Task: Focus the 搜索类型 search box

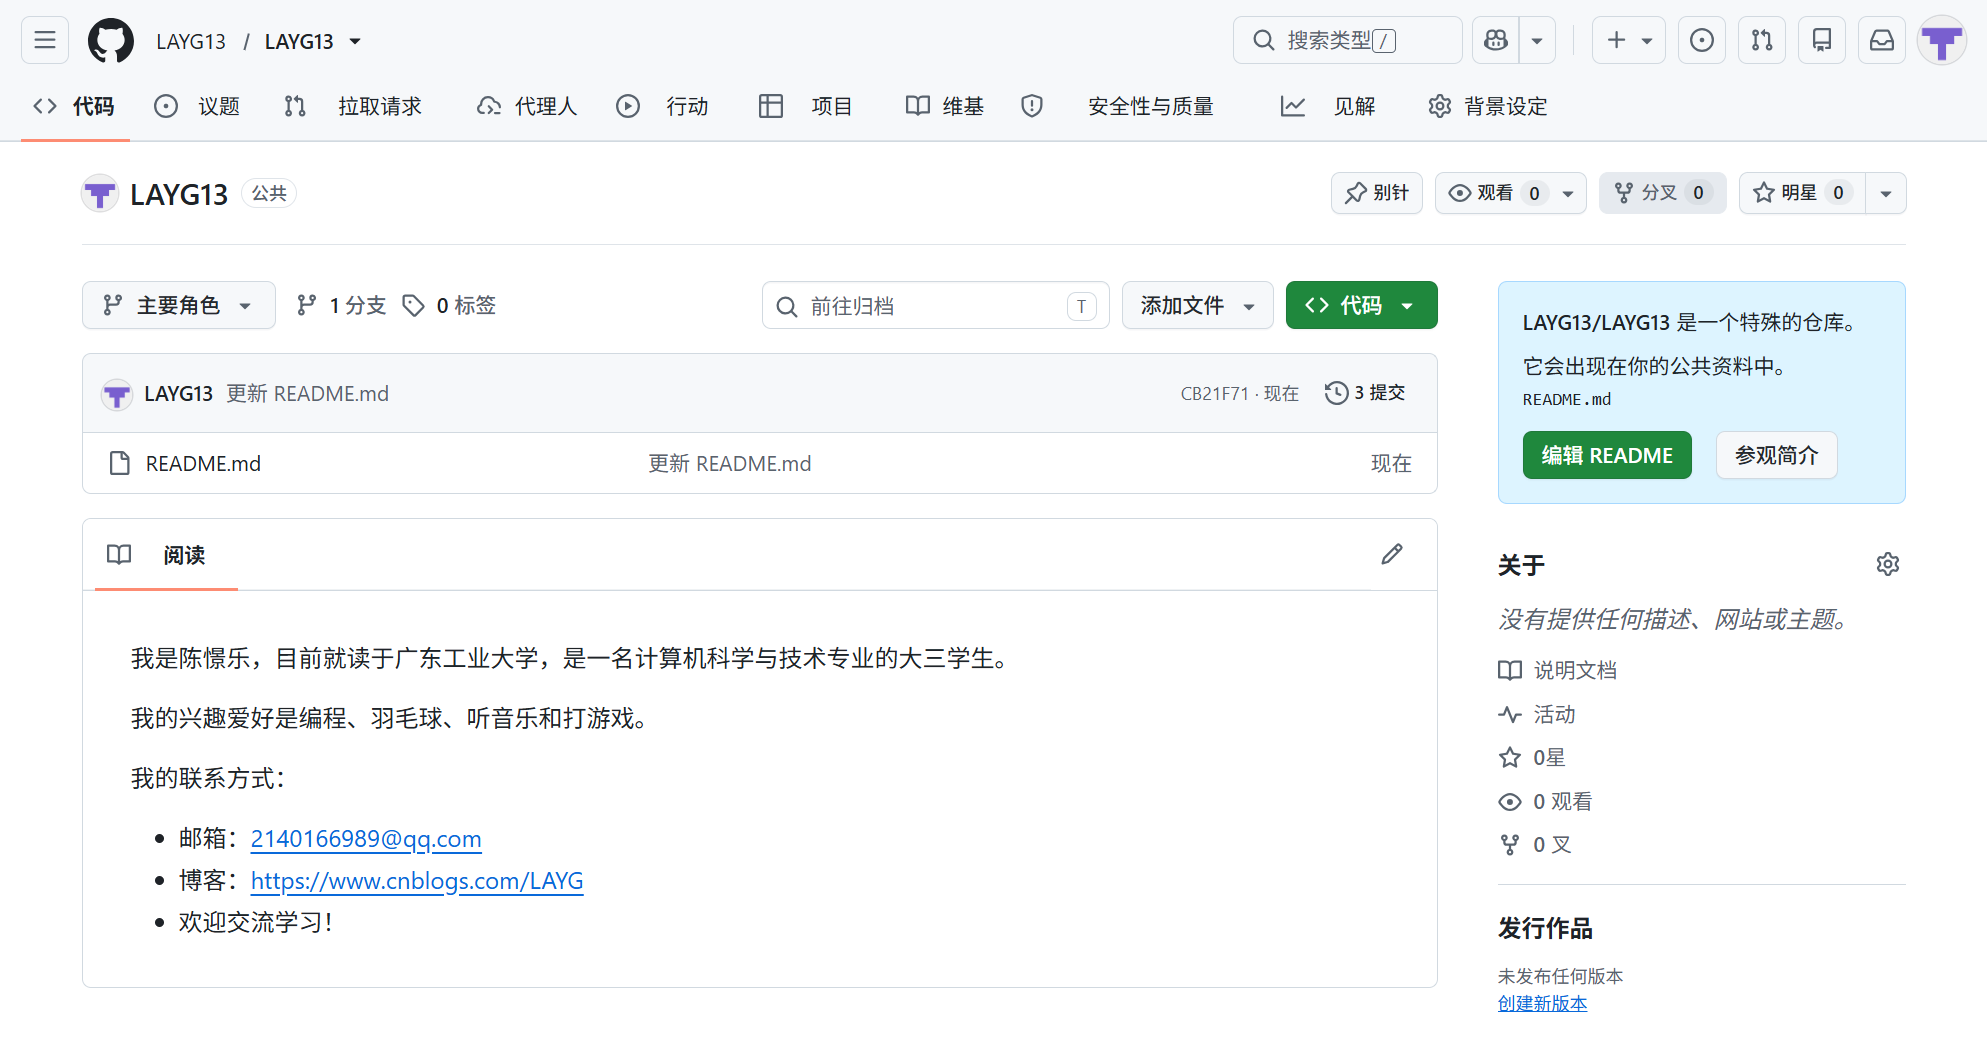Action: click(x=1348, y=41)
